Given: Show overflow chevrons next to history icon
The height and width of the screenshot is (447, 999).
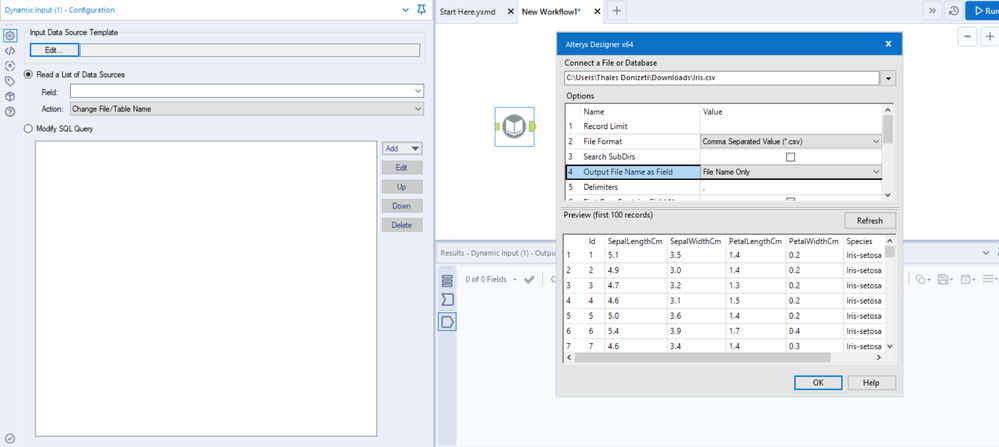Looking at the screenshot, I should point(932,11).
